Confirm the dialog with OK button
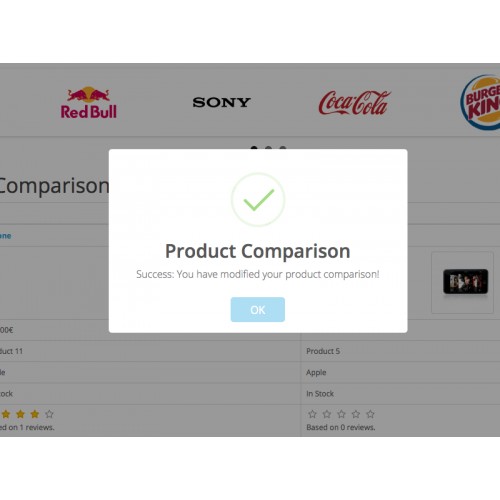The width and height of the screenshot is (500, 500). click(258, 310)
